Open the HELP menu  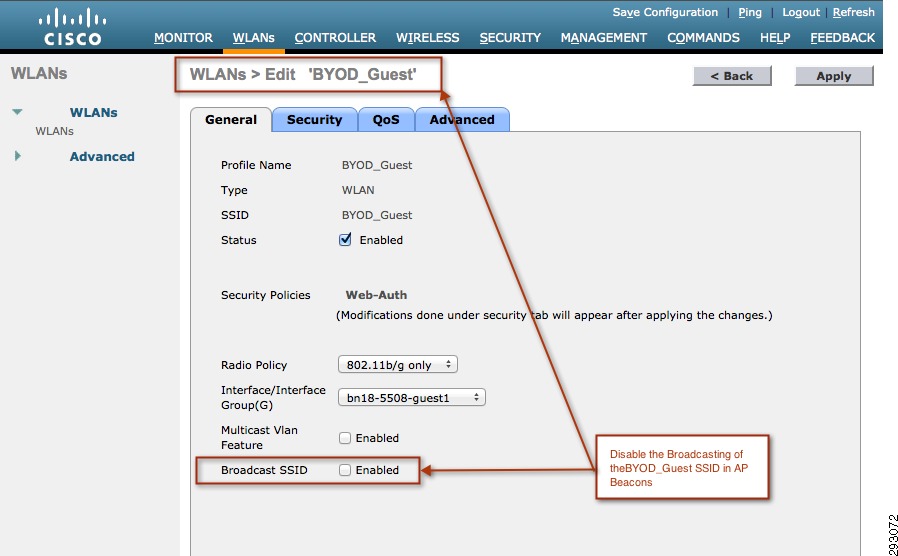[775, 38]
